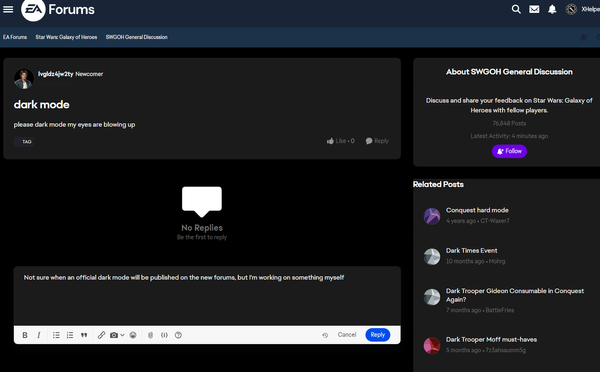Toggle italic formatting in the editor
The width and height of the screenshot is (600, 372).
[x=39, y=335]
